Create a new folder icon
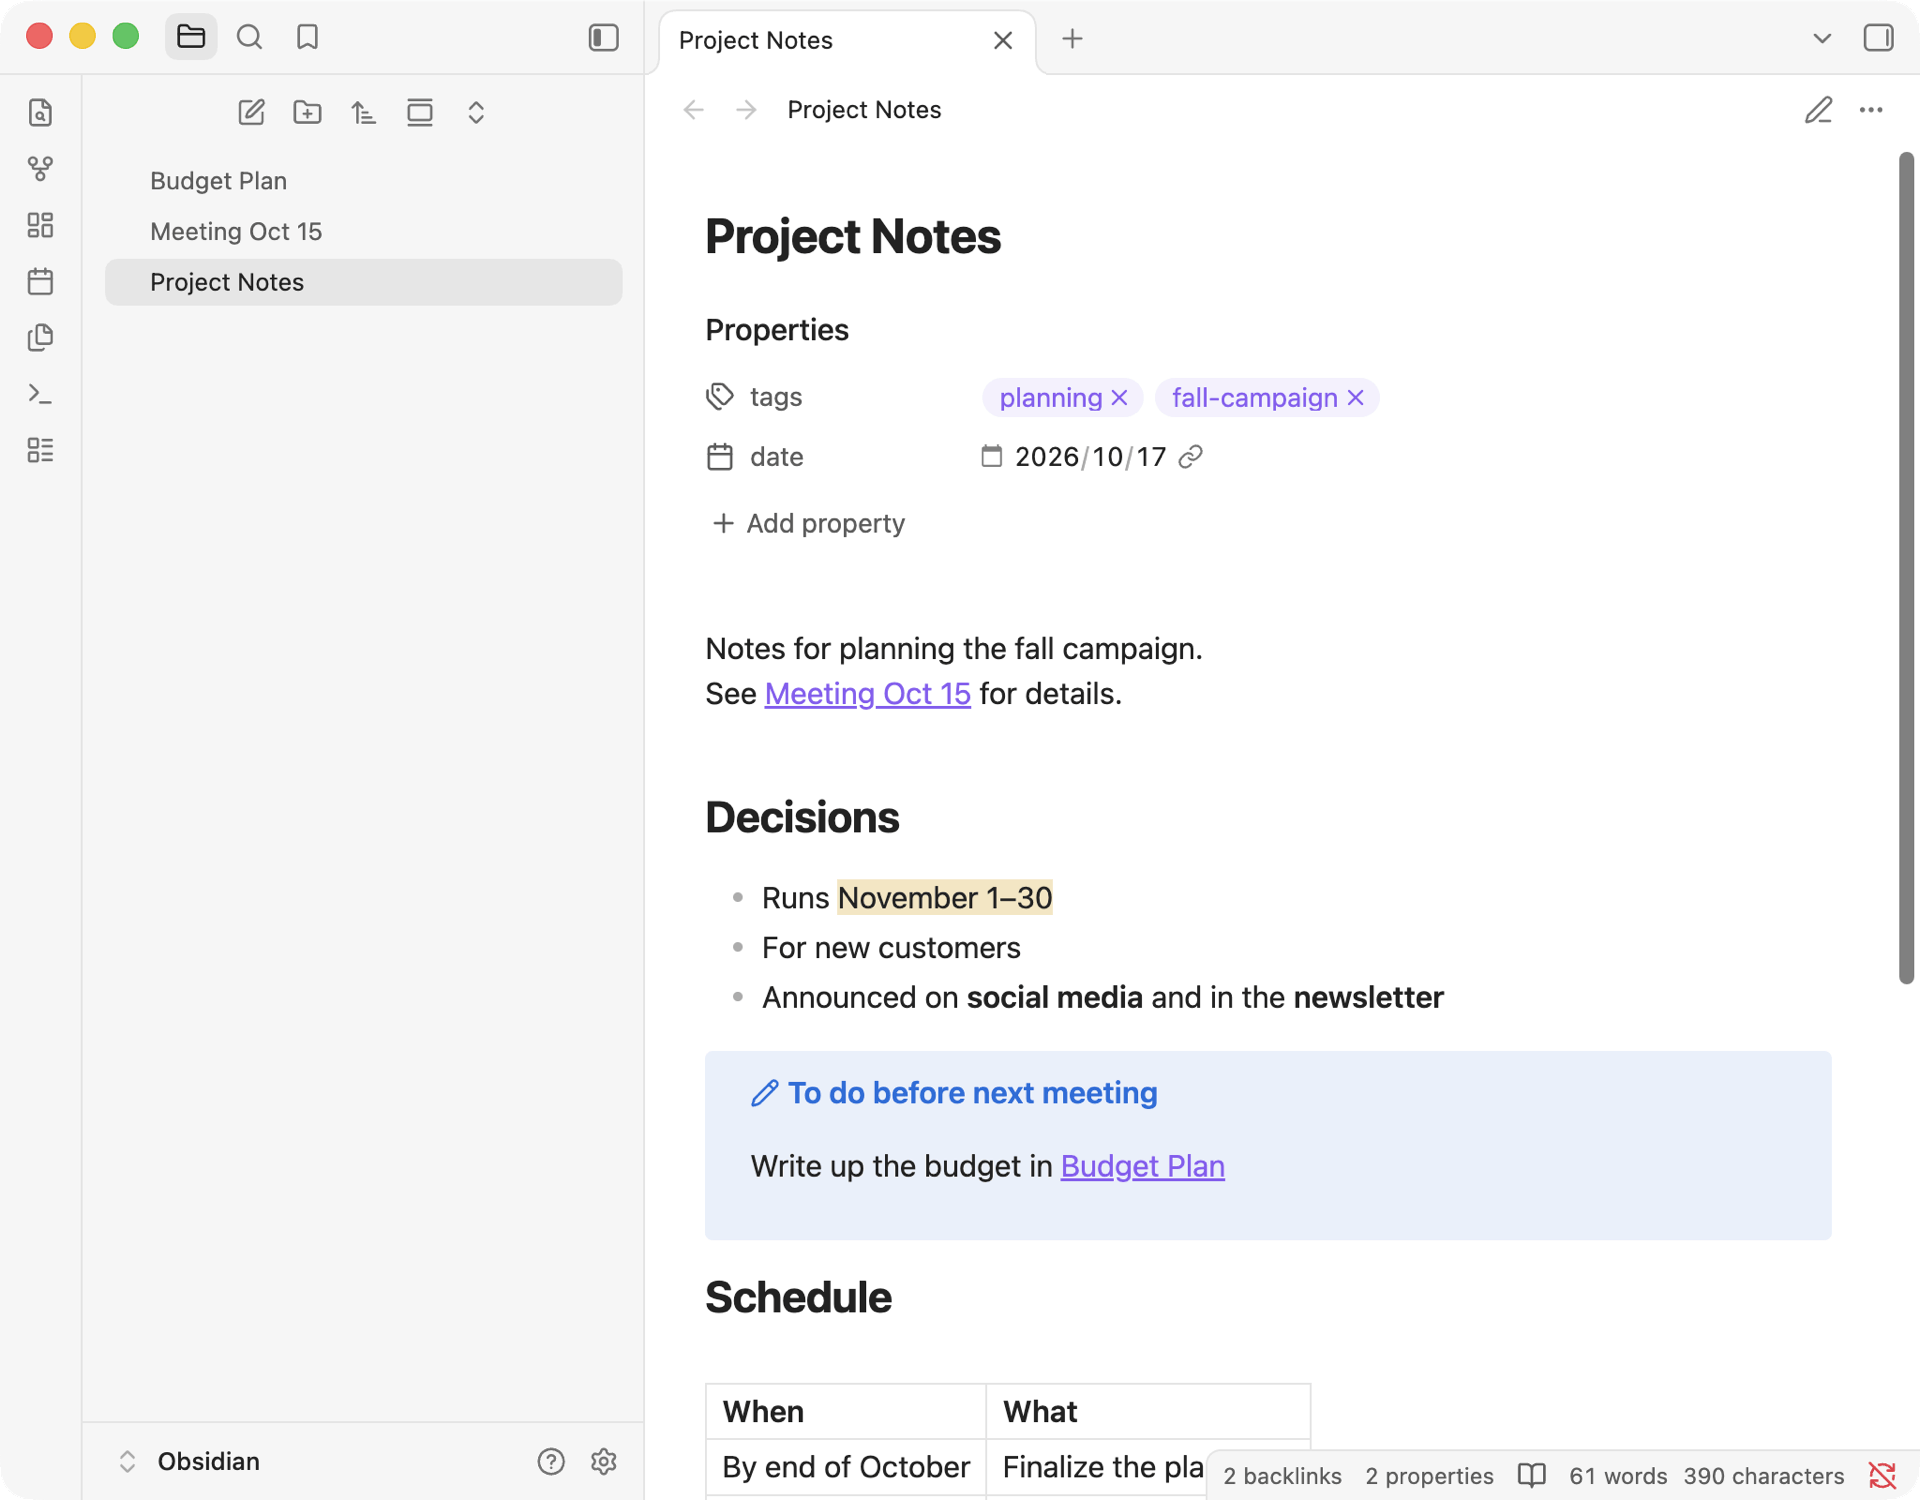This screenshot has height=1500, width=1920. [307, 112]
